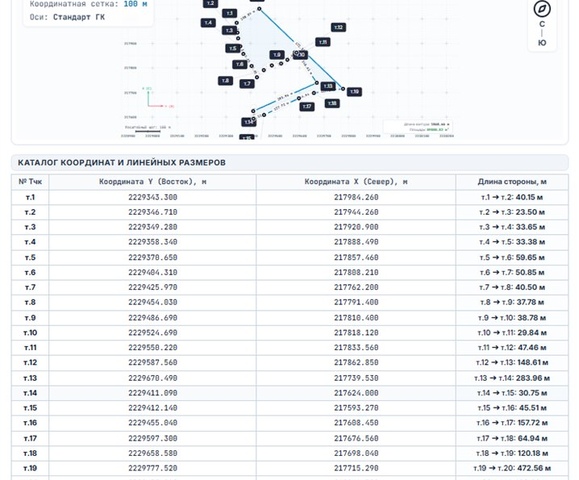Select the т.11 point label on the plan
The image size is (579, 480).
pos(323,42)
